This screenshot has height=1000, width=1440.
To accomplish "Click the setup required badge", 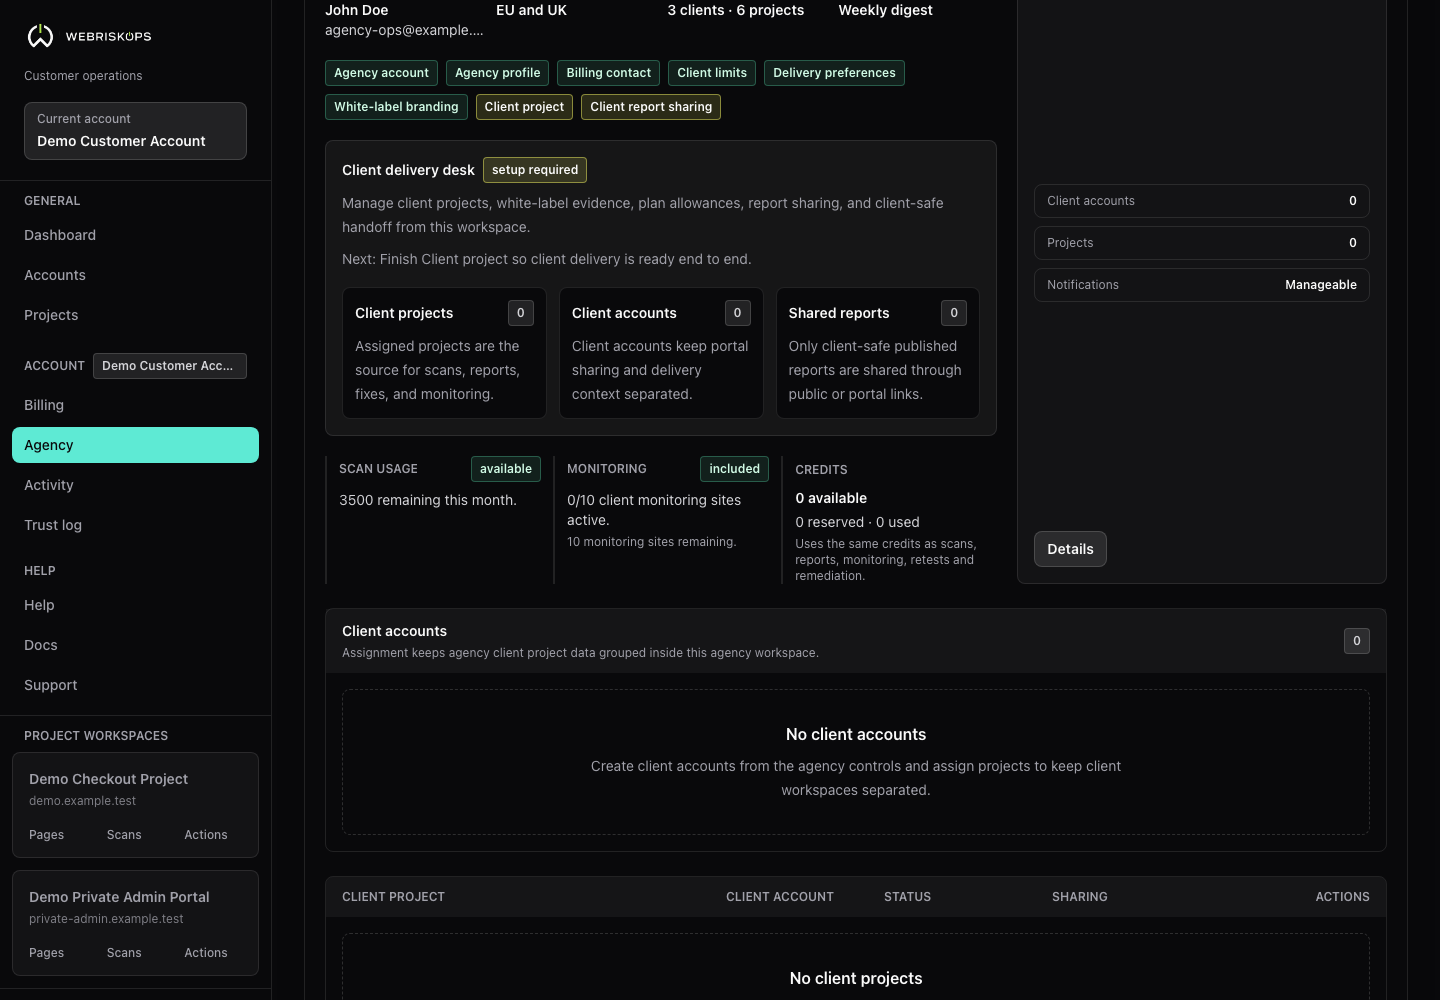I will [535, 170].
